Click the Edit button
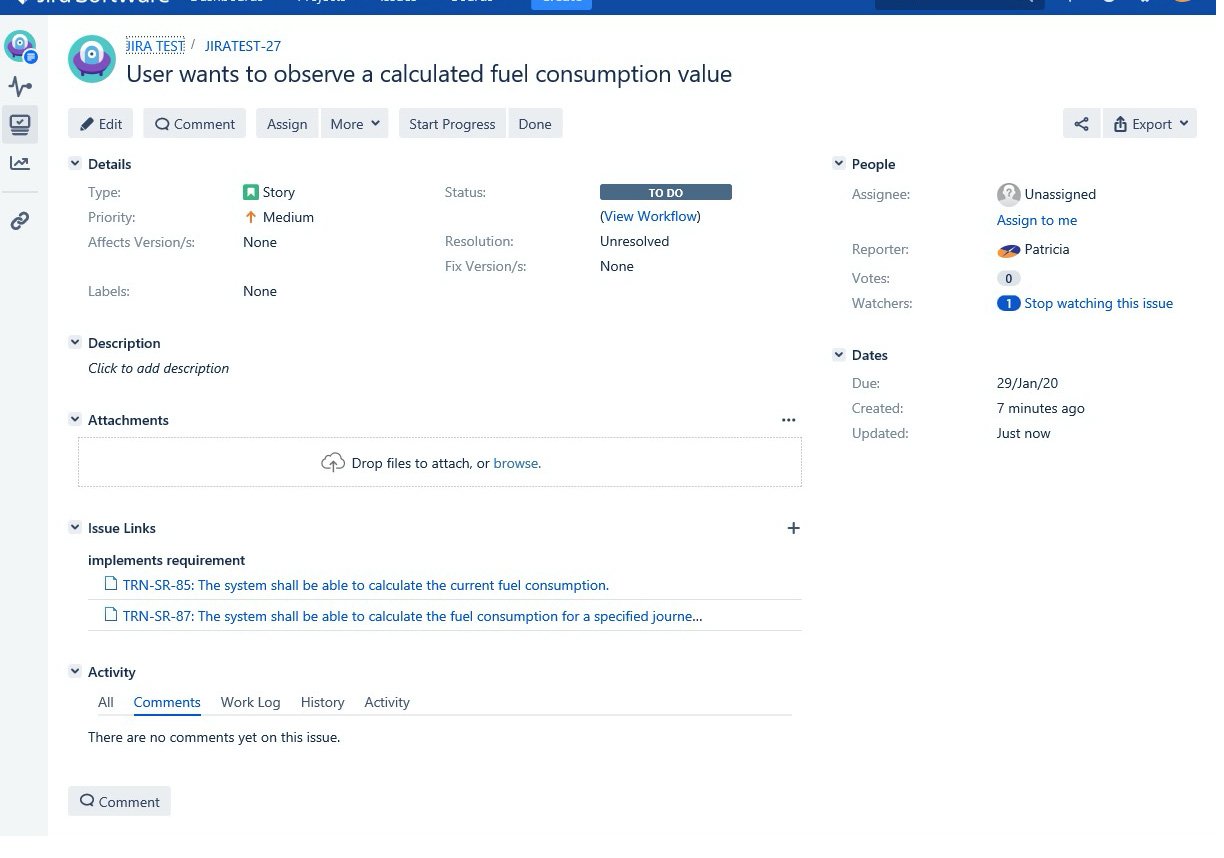1224x858 pixels. (100, 123)
